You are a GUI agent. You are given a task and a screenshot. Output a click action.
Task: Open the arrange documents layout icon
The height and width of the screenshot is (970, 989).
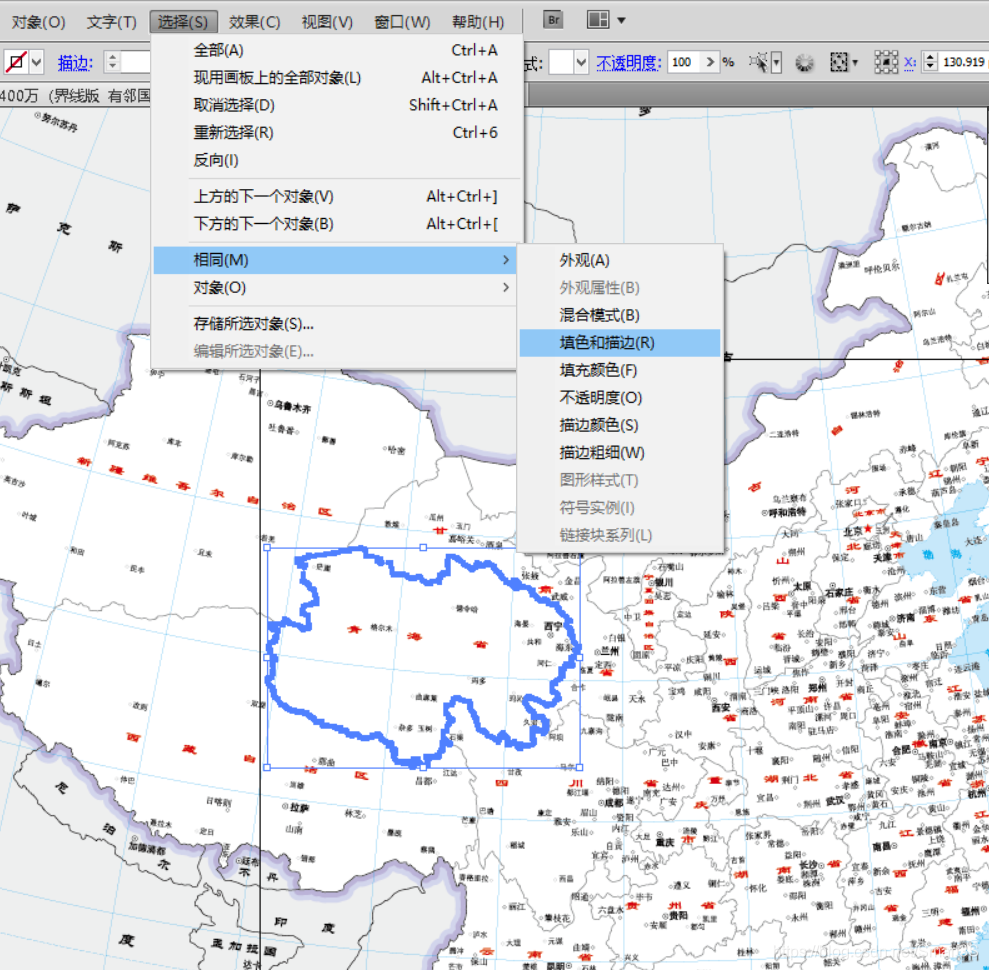[597, 20]
